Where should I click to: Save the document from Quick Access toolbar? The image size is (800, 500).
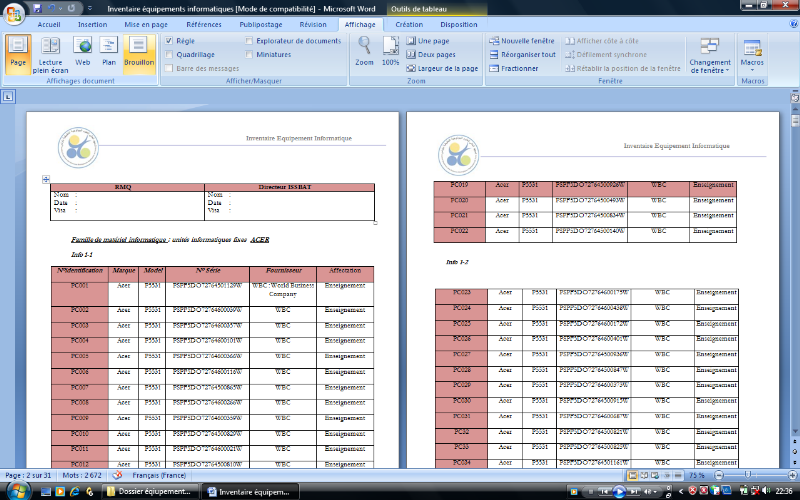(37, 8)
